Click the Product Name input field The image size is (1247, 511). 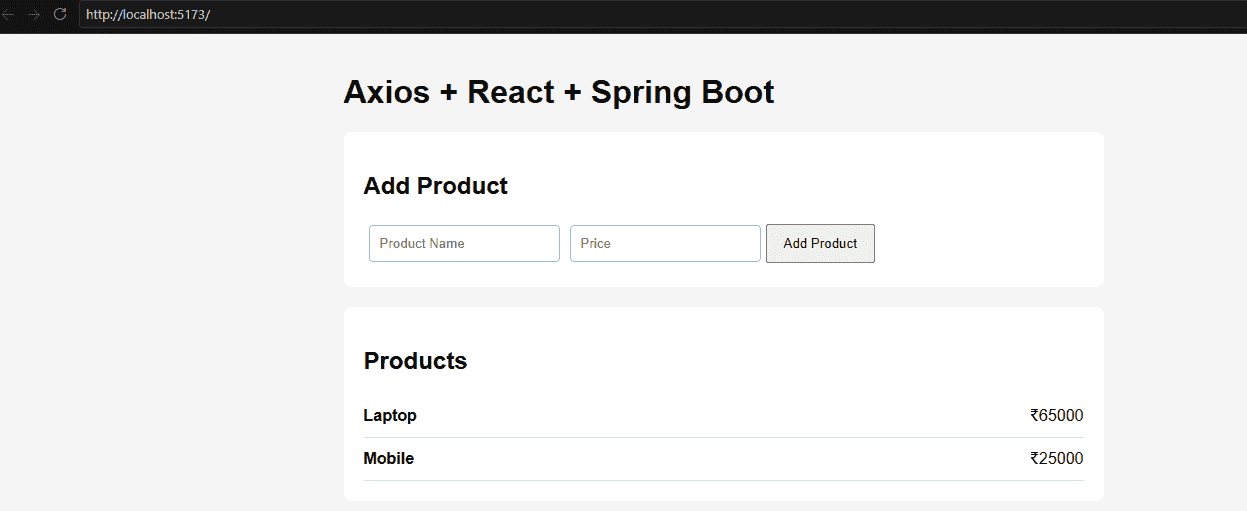(464, 243)
